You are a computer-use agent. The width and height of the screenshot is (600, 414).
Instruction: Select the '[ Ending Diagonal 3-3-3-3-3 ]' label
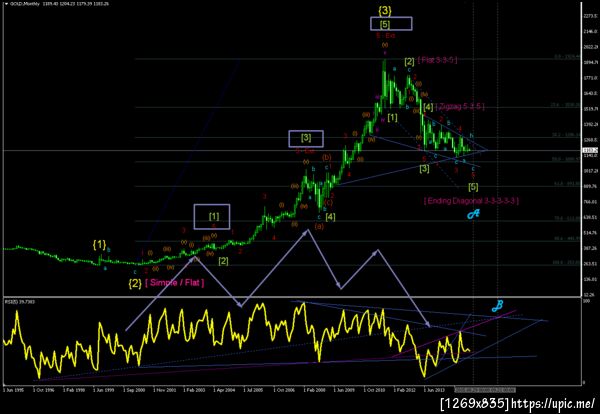pos(471,201)
